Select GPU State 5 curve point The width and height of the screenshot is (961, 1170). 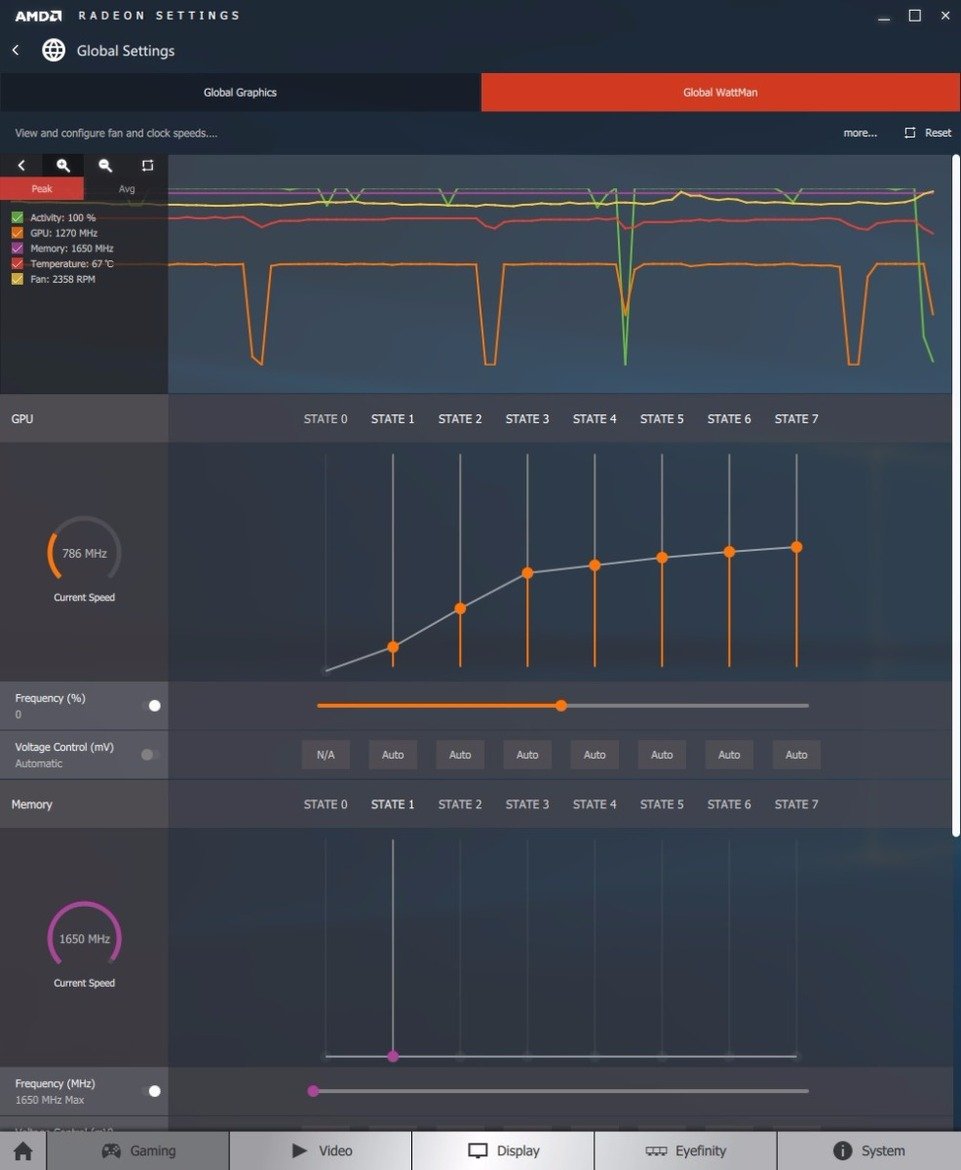662,557
